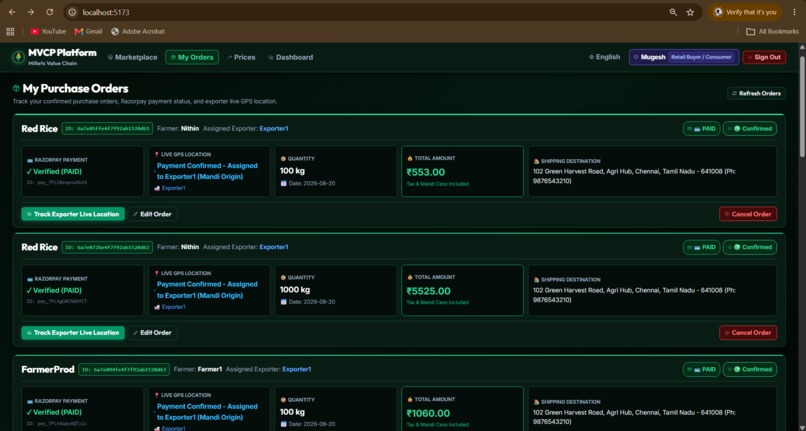Click the ₹1060.00 total amount
Viewport: 806px width, 431px height.
428,414
